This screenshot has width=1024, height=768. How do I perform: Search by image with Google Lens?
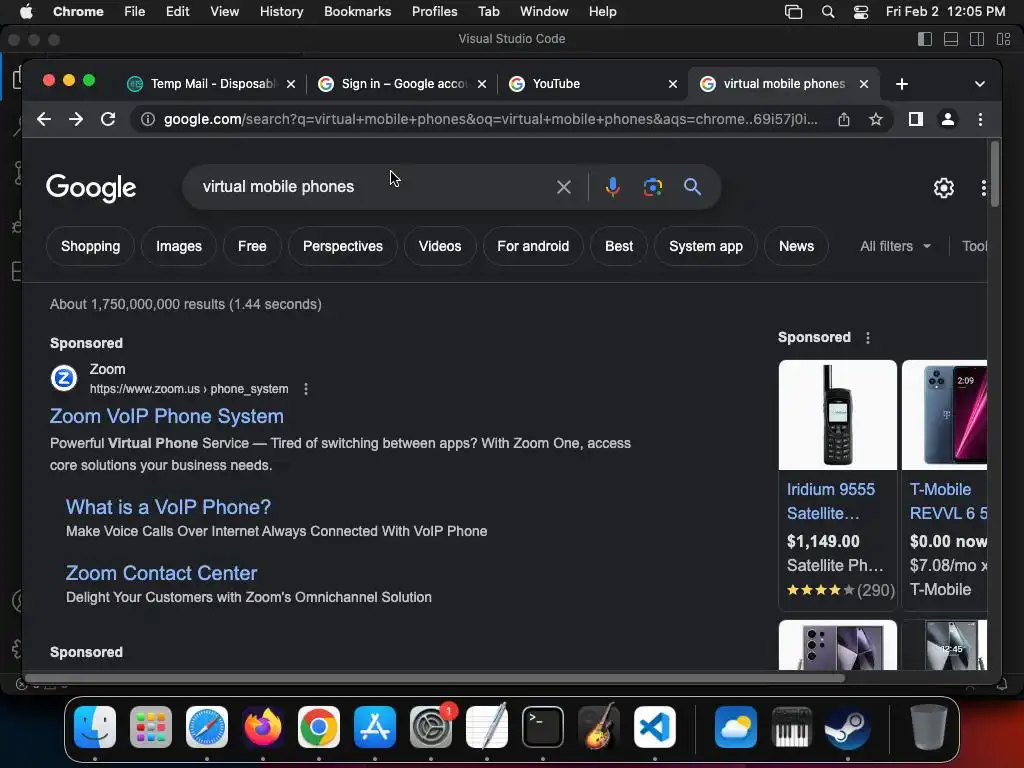(652, 187)
